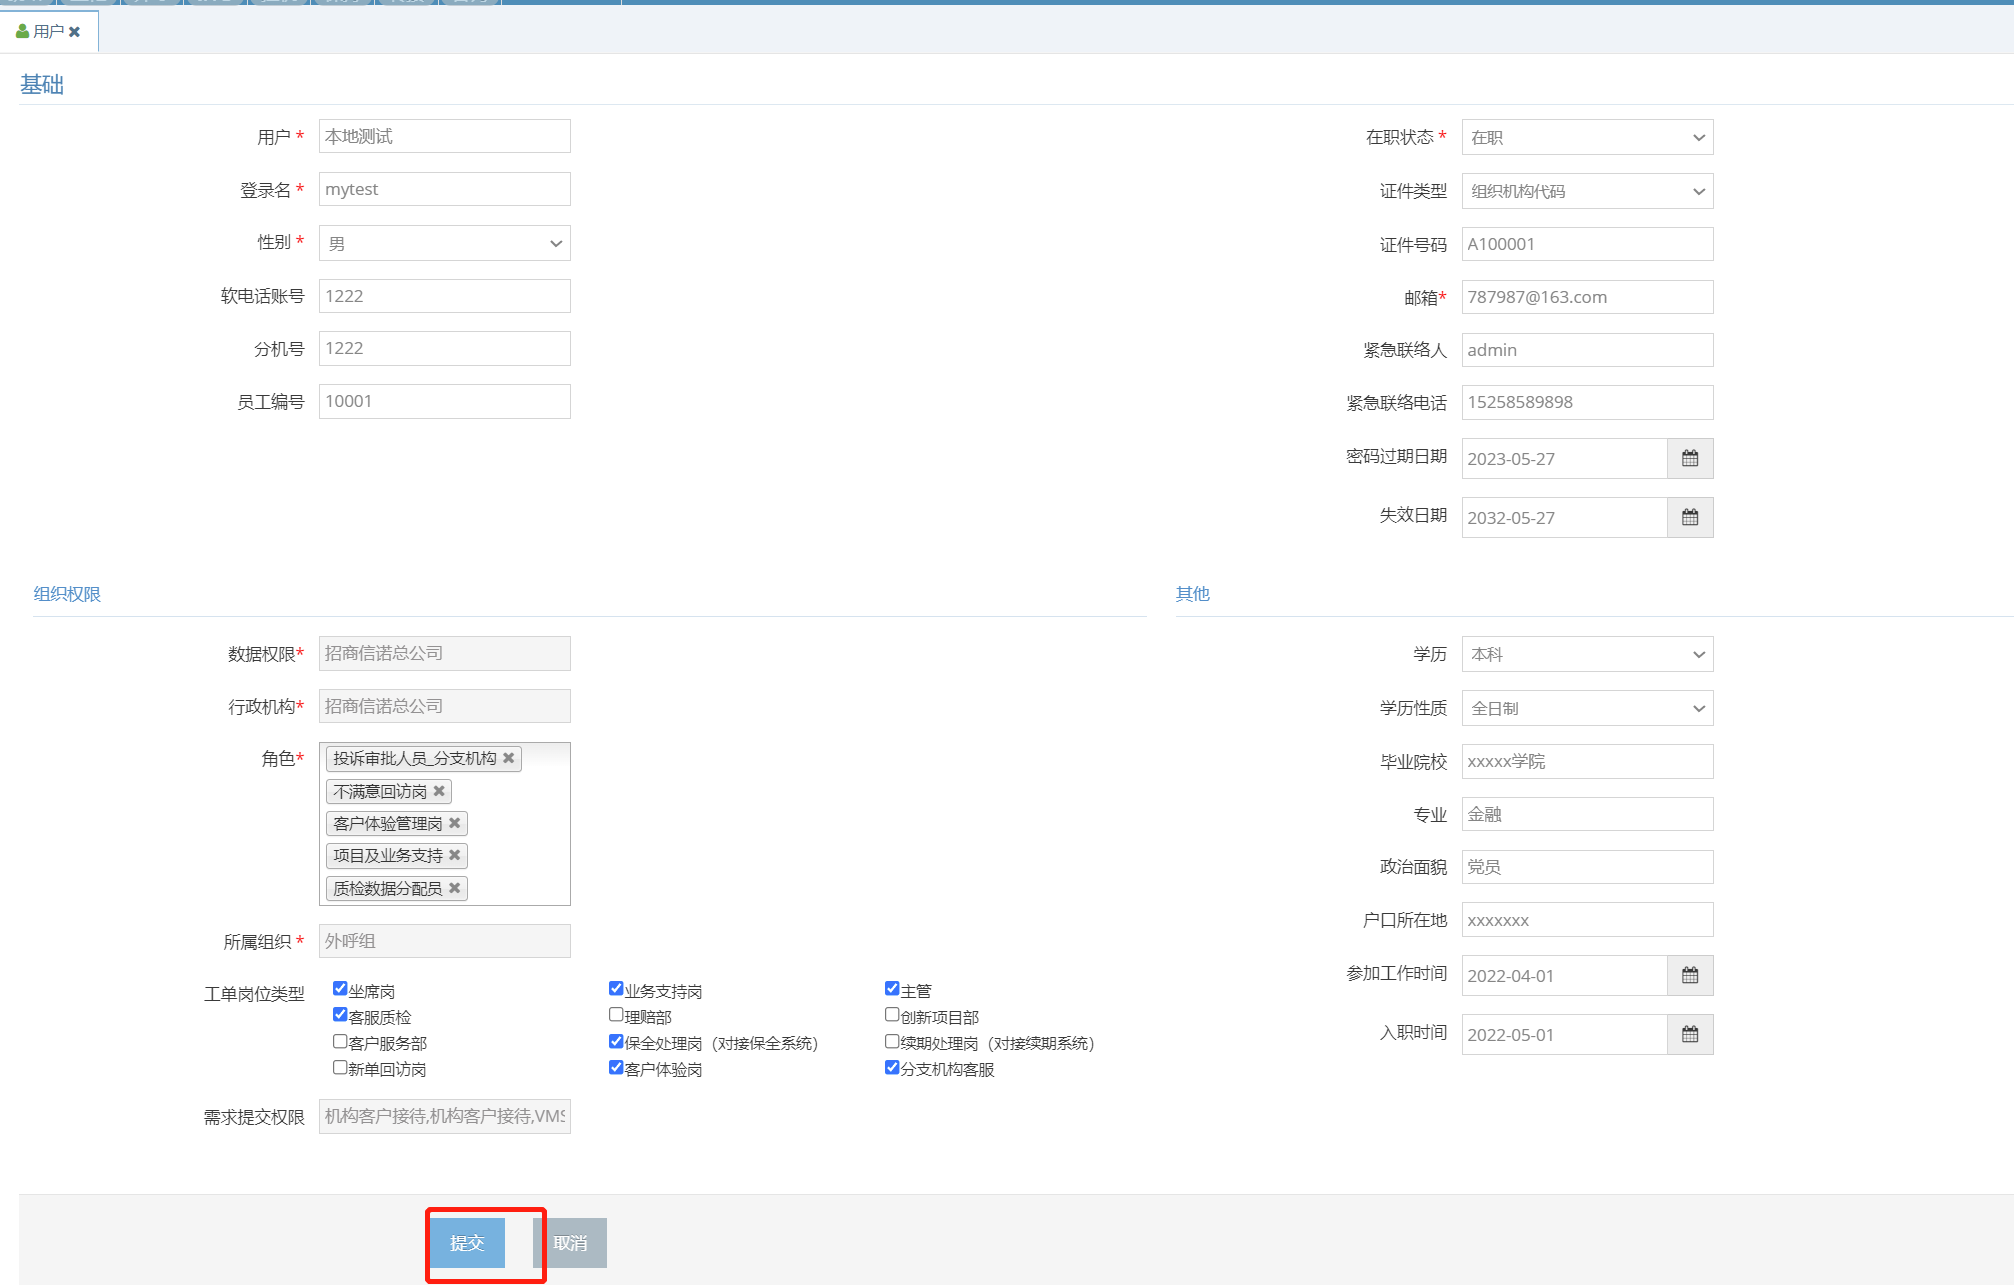The height and width of the screenshot is (1285, 2014).
Task: Check the 客户服务部 checkbox
Action: [340, 1041]
